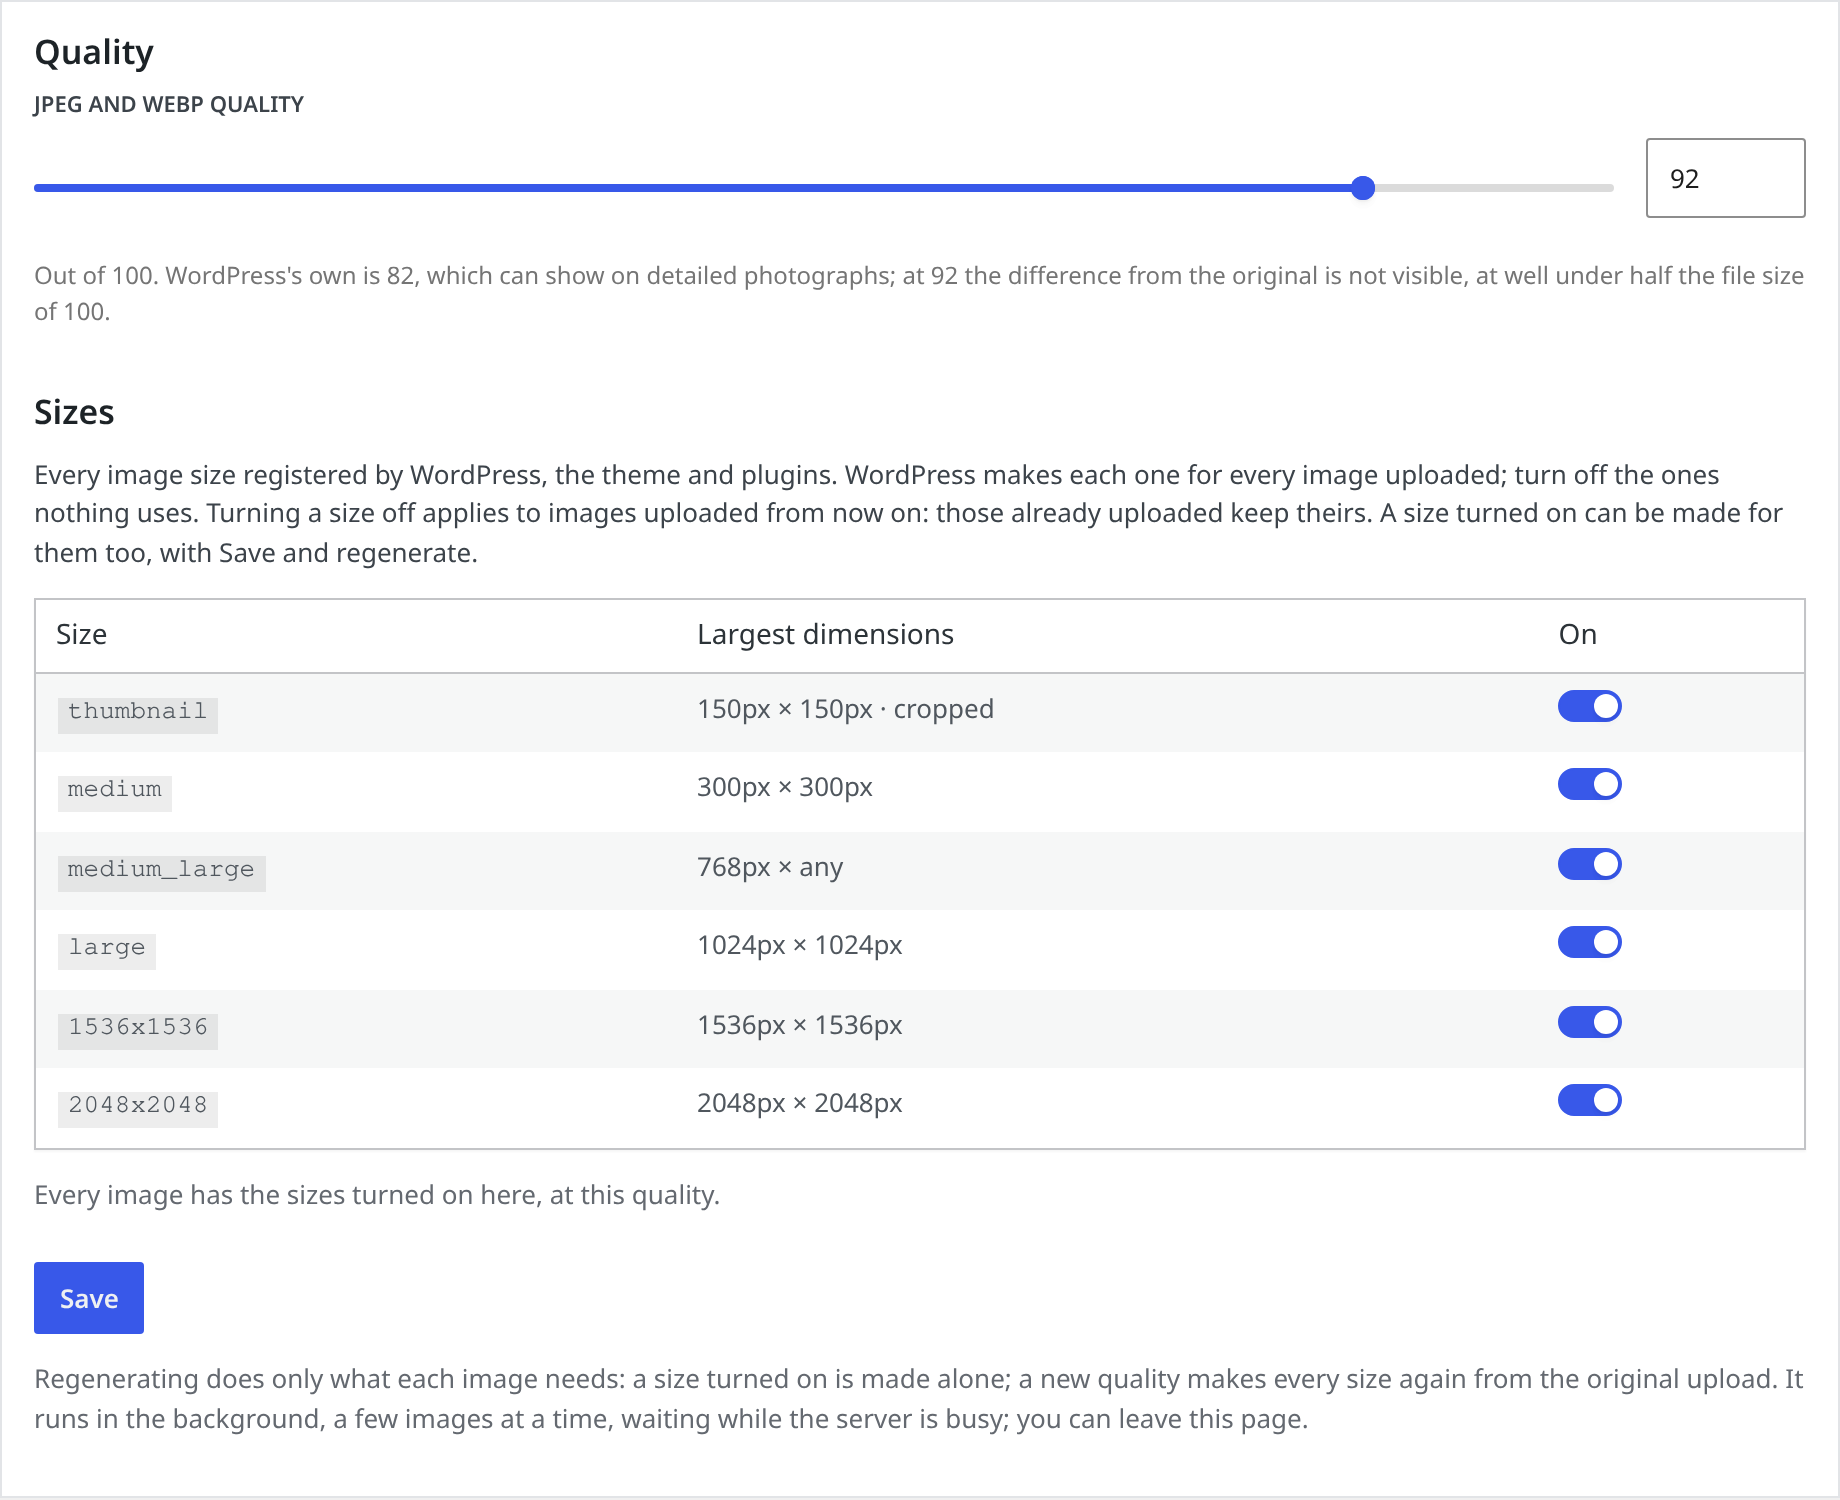Click the 'Largest dimensions' column header

click(x=825, y=635)
